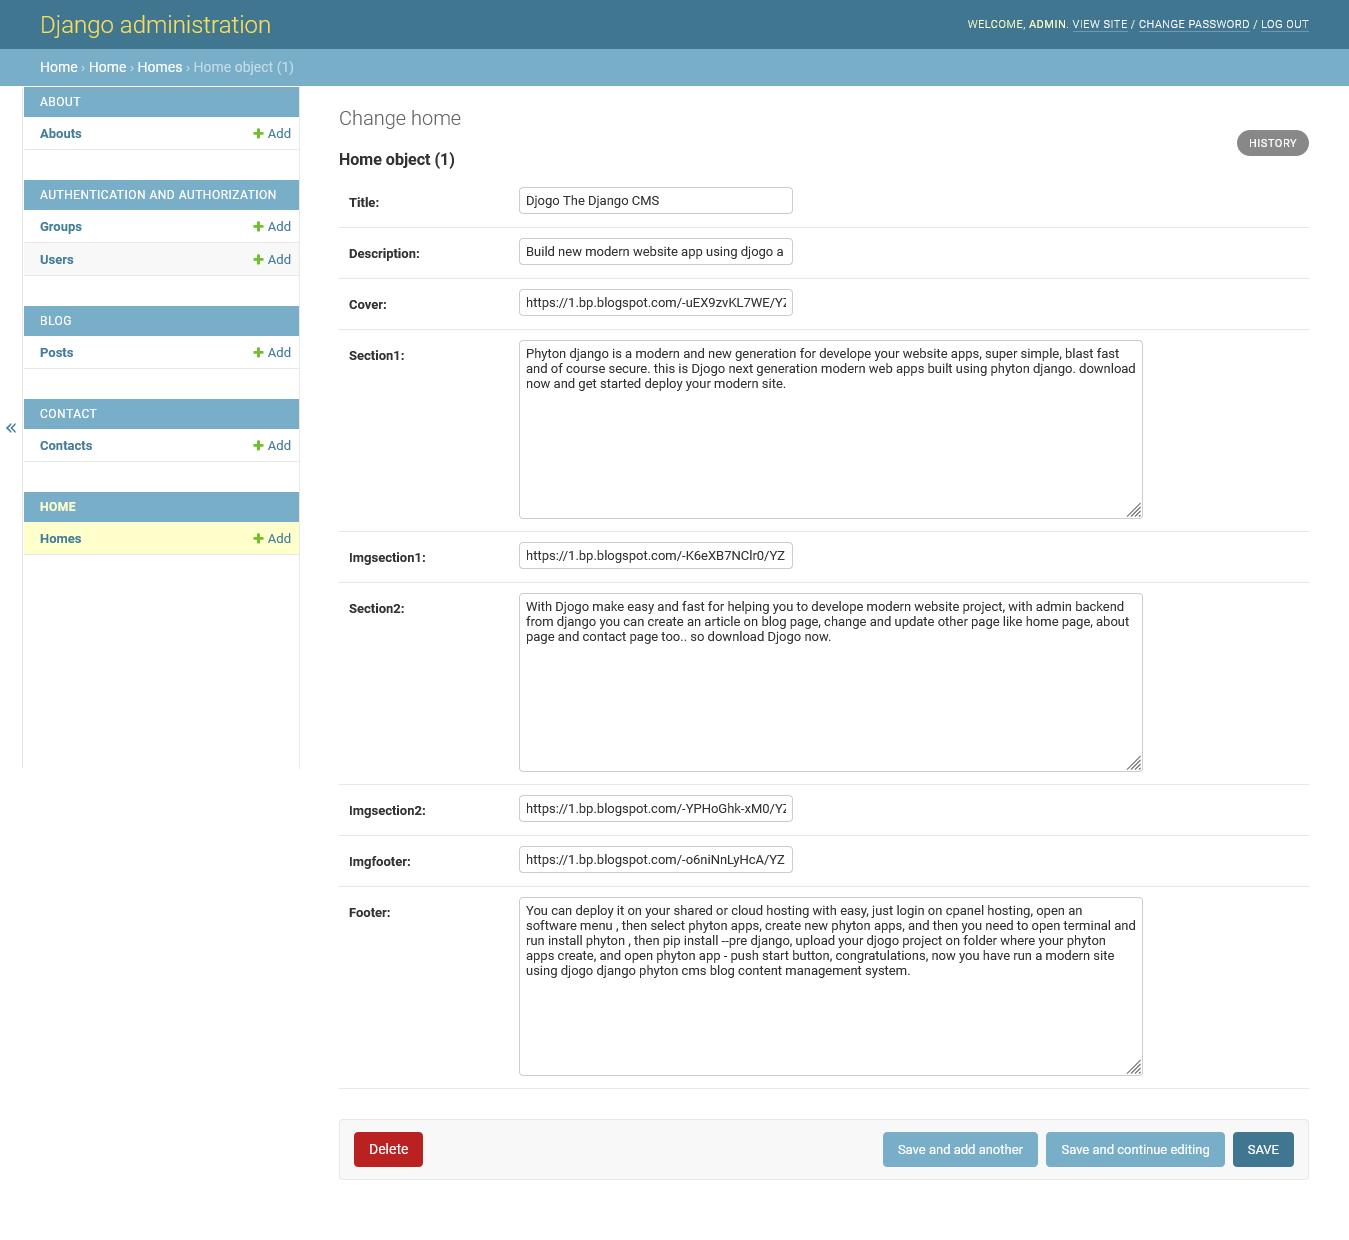Click the plus Add link for Homes

point(272,538)
